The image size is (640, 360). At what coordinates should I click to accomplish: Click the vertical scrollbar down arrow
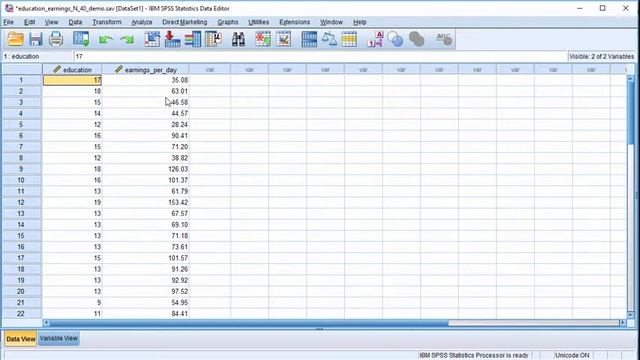pyautogui.click(x=631, y=315)
